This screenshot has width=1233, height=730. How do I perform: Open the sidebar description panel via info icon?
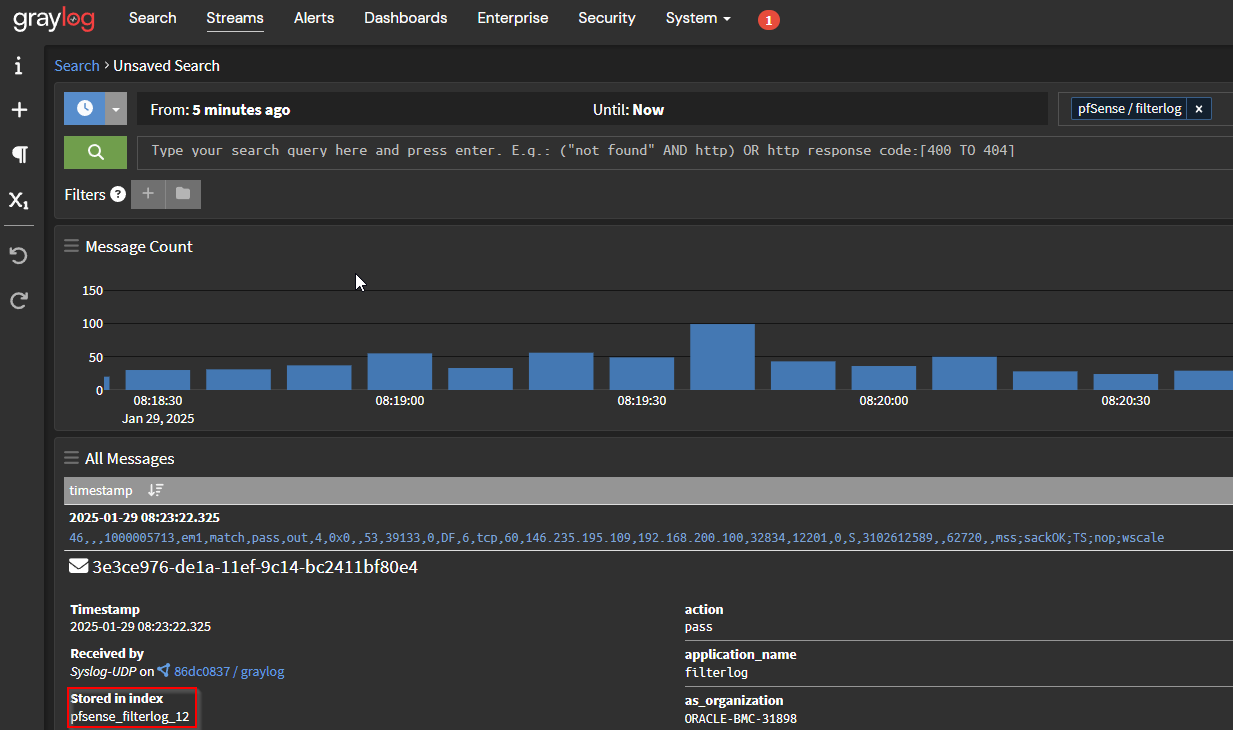coord(19,65)
